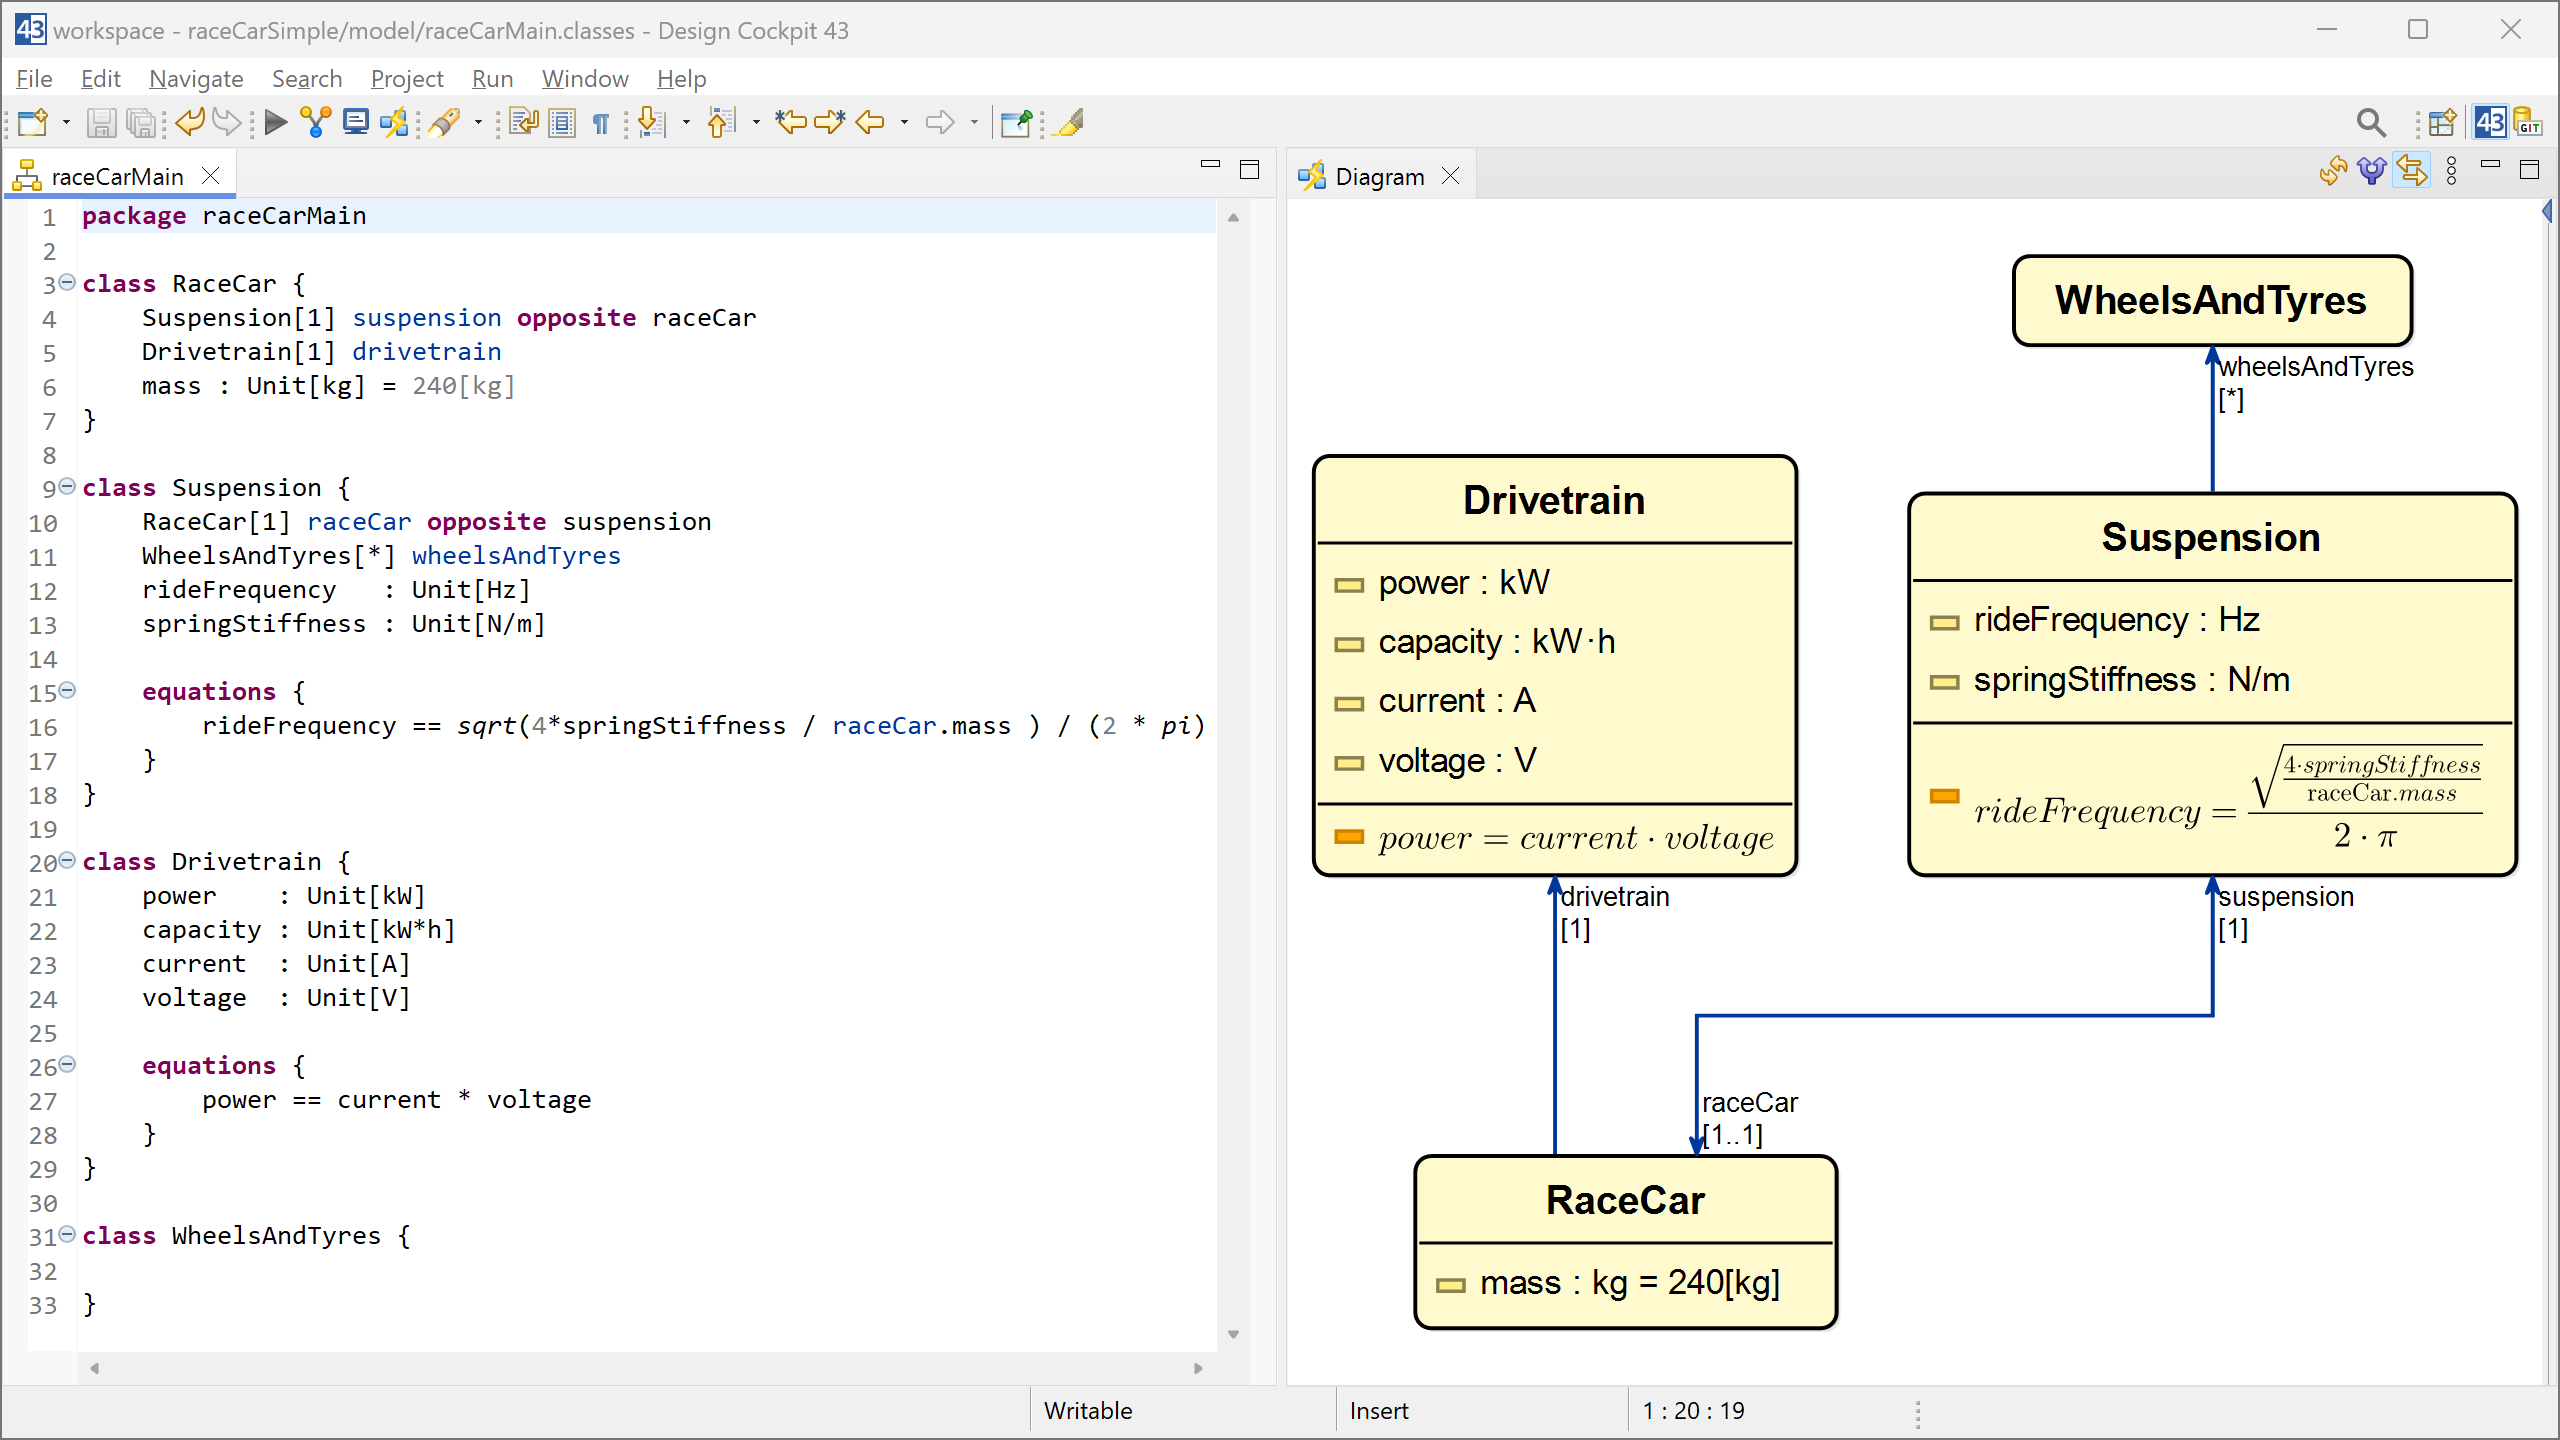The image size is (2560, 1440).
Task: Collapse the RaceCar class fold marker
Action: point(67,283)
